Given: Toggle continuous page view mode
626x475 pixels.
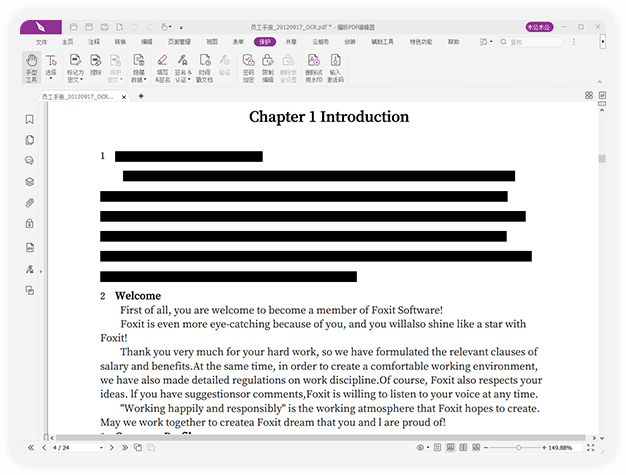Looking at the screenshot, I should 450,447.
